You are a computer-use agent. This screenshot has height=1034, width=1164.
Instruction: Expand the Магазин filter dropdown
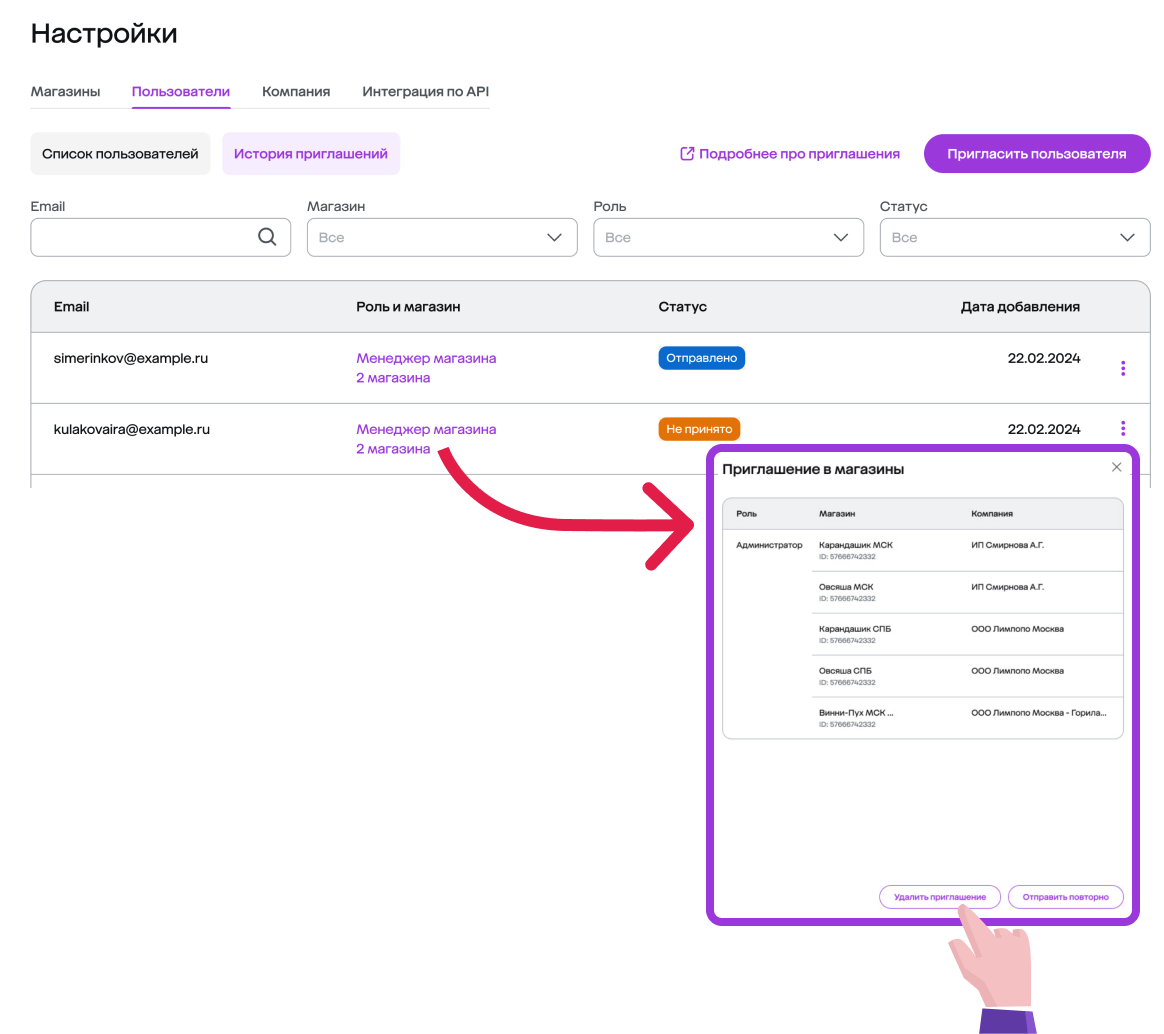coord(442,238)
